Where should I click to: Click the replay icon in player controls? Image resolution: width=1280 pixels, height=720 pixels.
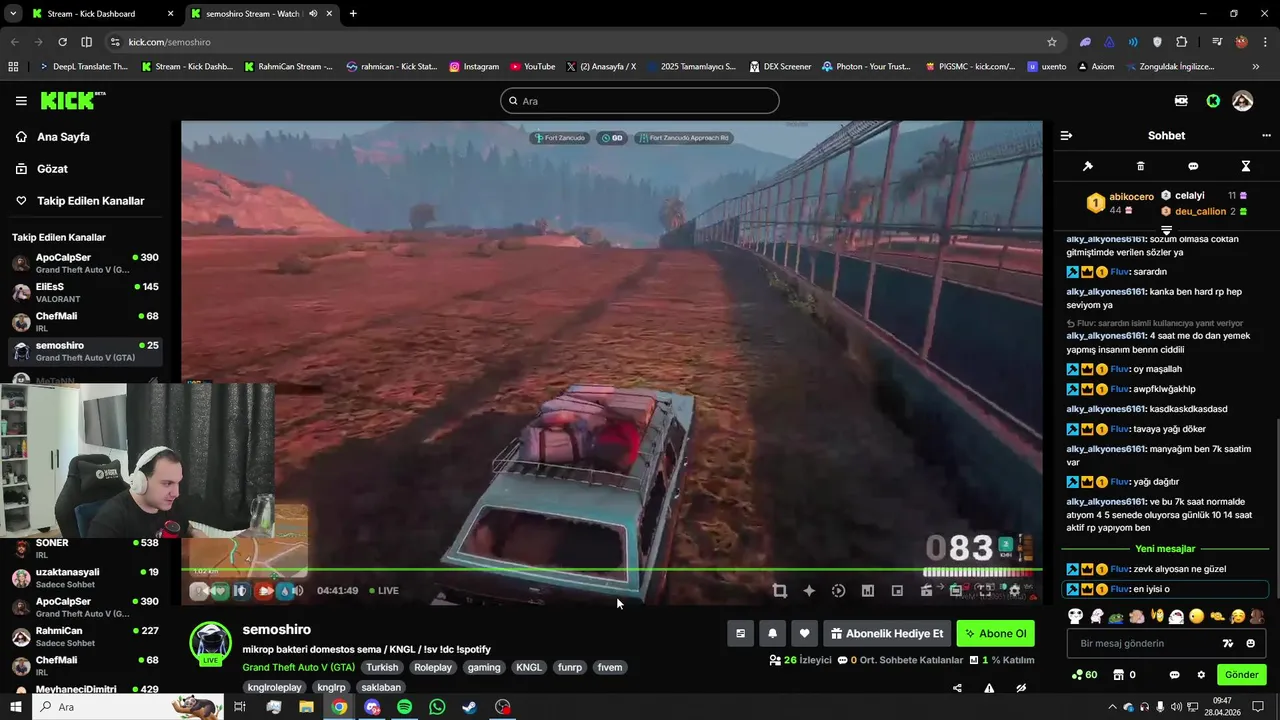838,591
